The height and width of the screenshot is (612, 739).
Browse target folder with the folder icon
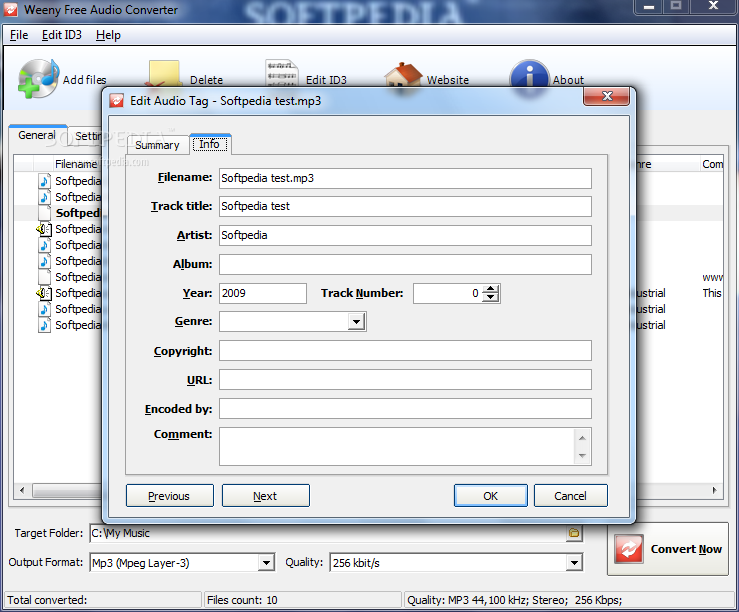point(574,533)
